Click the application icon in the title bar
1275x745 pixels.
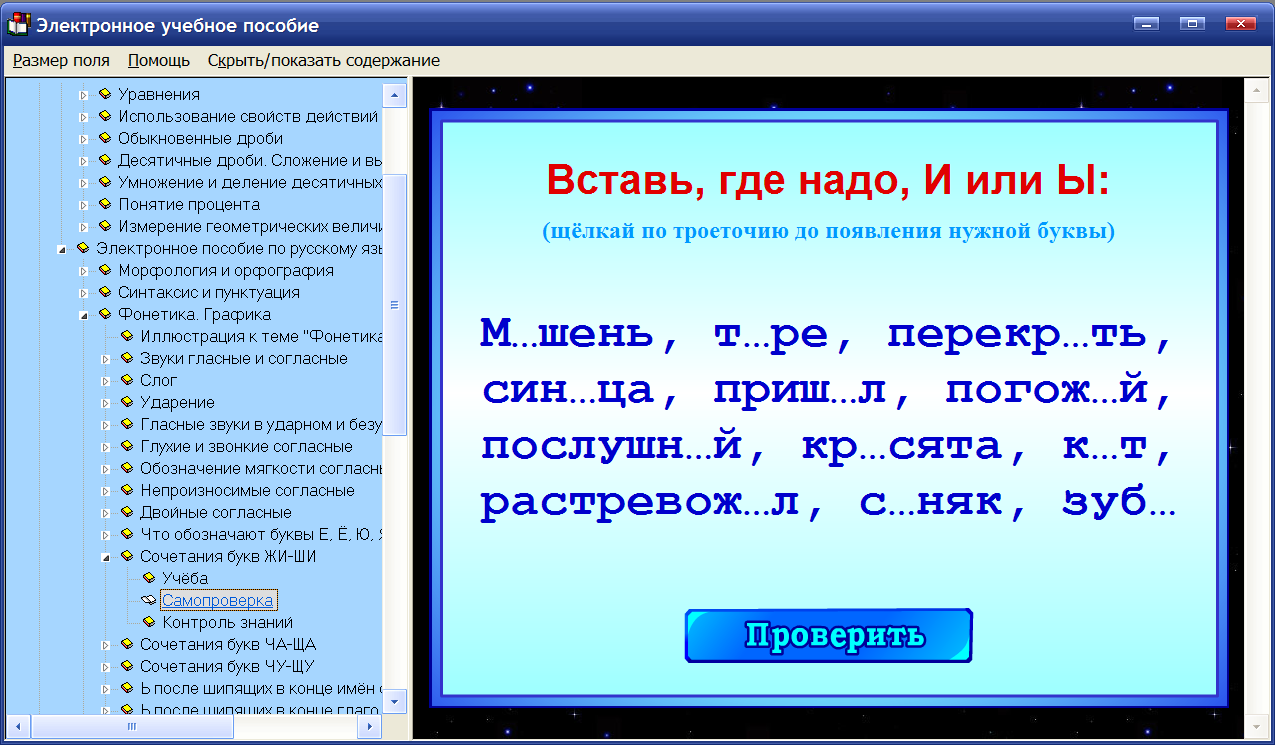tap(19, 23)
